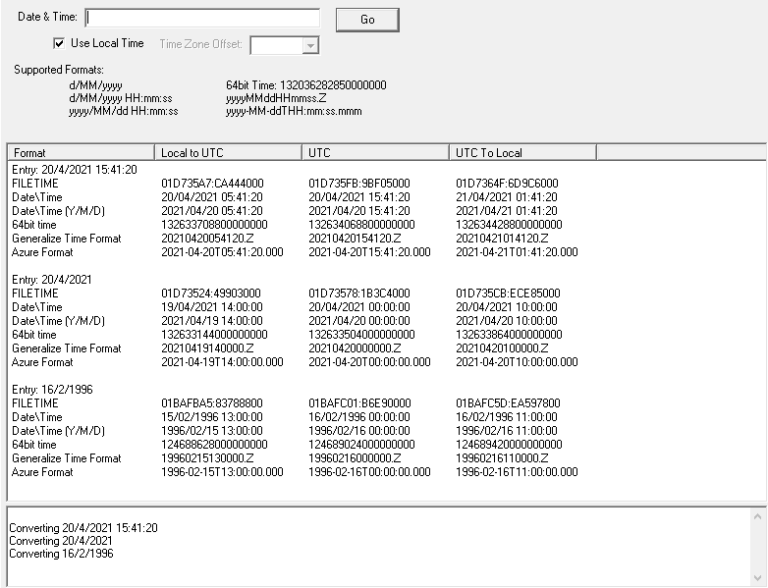Click the UTC To Local column header

coord(523,153)
